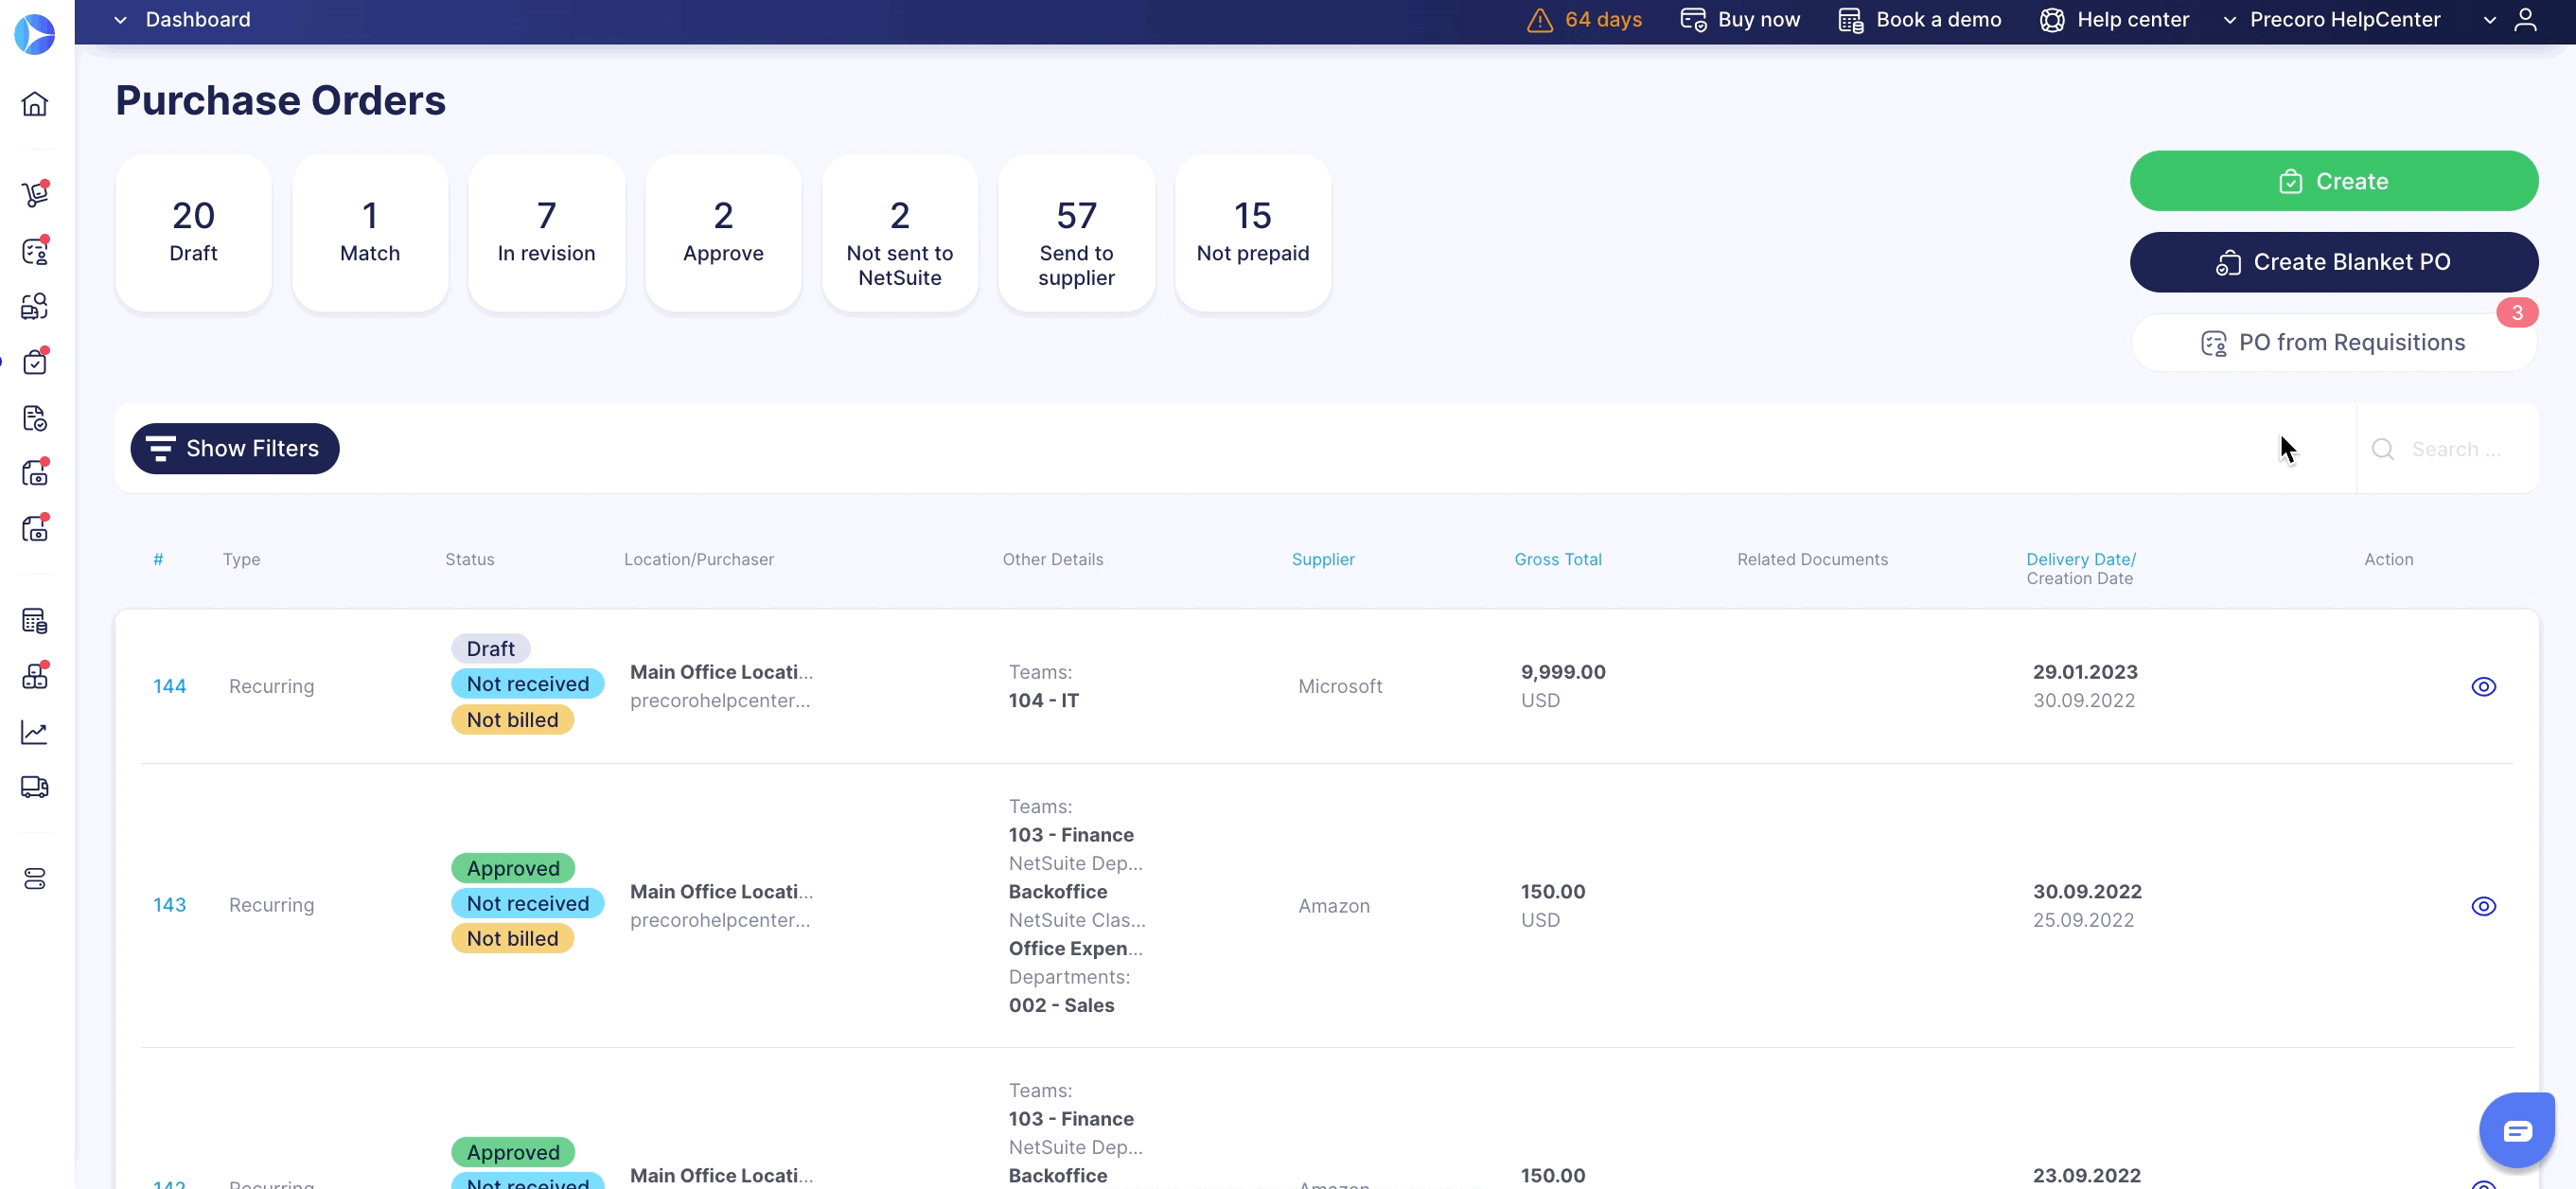2576x1189 pixels.
Task: Click the search magnifier icon
Action: pyautogui.click(x=2383, y=449)
